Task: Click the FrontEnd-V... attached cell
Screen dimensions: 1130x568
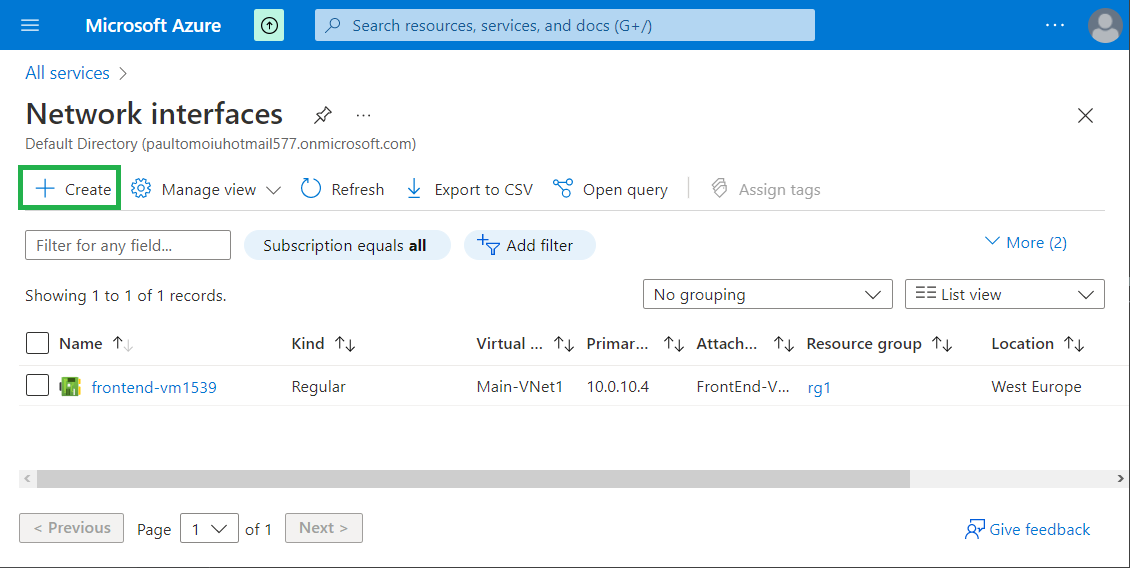Action: click(743, 386)
